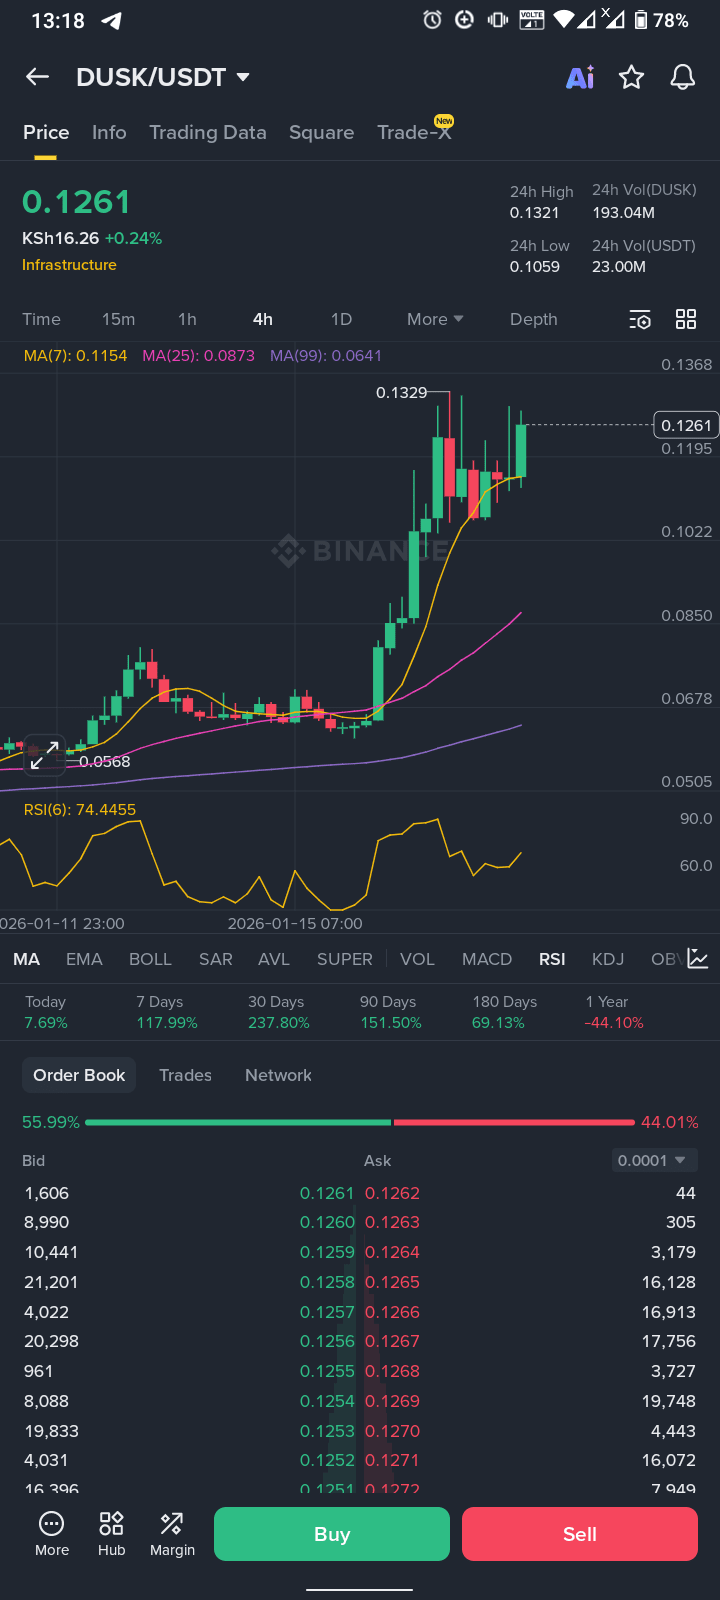Open the 0.0001 price precision dropdown

(x=652, y=1160)
